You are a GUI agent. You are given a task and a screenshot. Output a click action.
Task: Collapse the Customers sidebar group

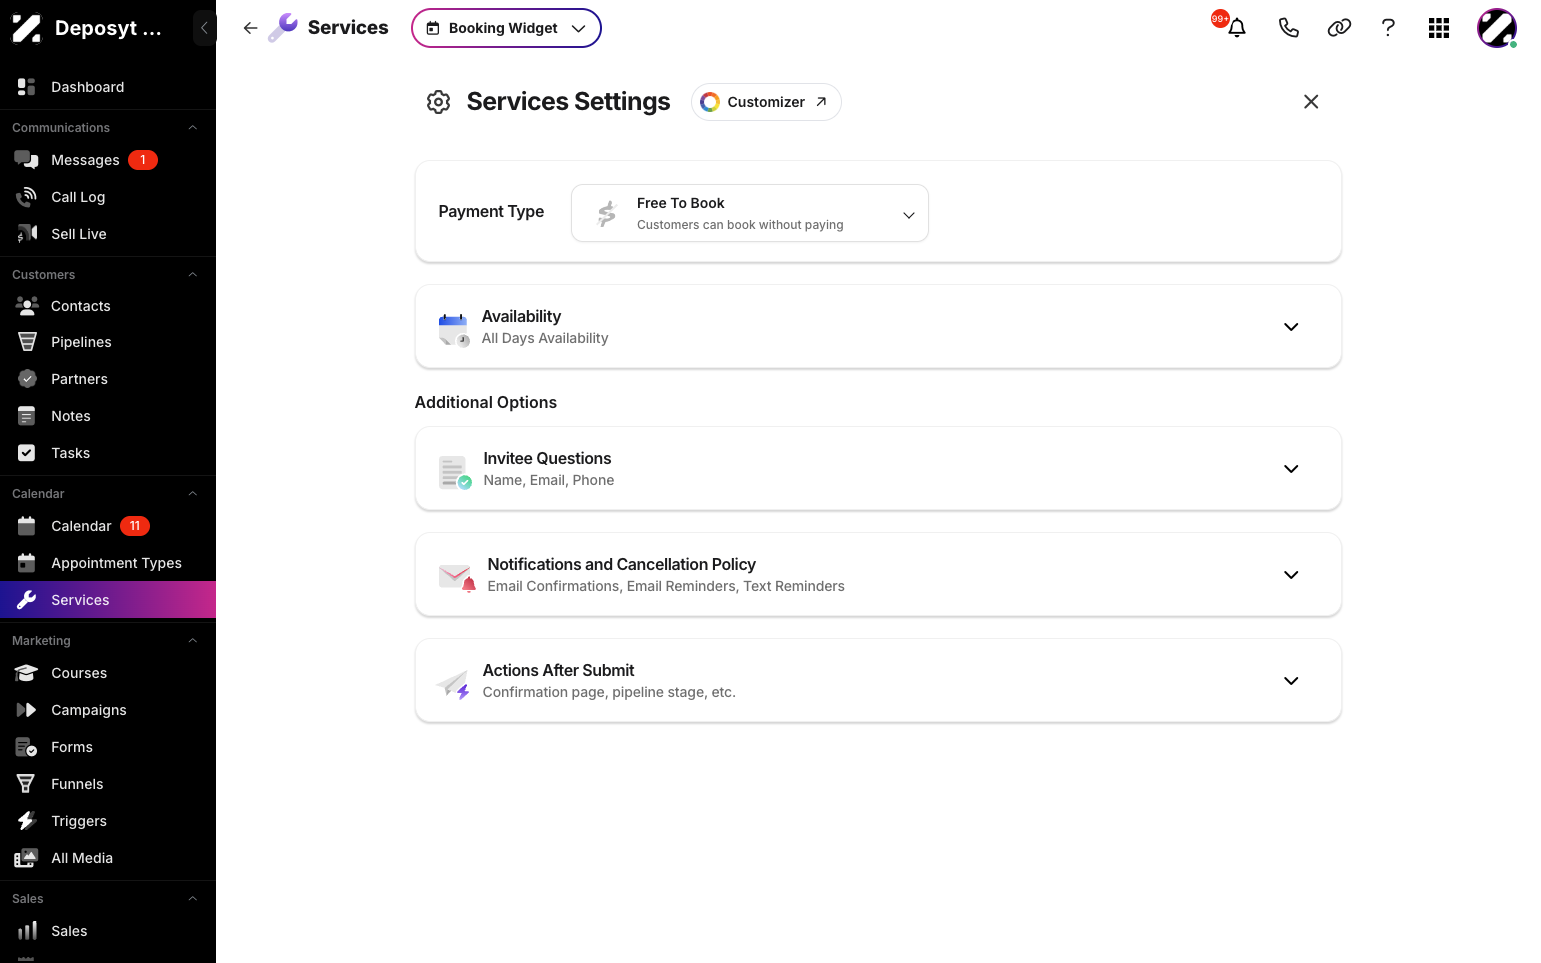coord(193,275)
